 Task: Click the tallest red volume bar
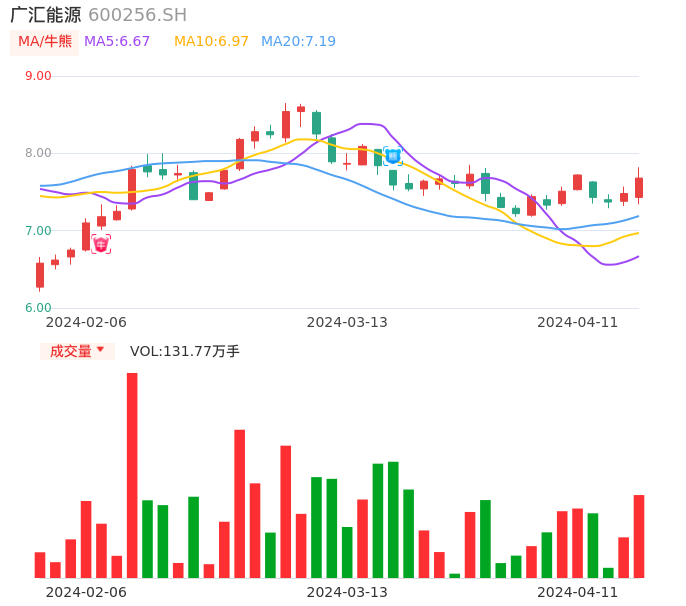pyautogui.click(x=132, y=475)
